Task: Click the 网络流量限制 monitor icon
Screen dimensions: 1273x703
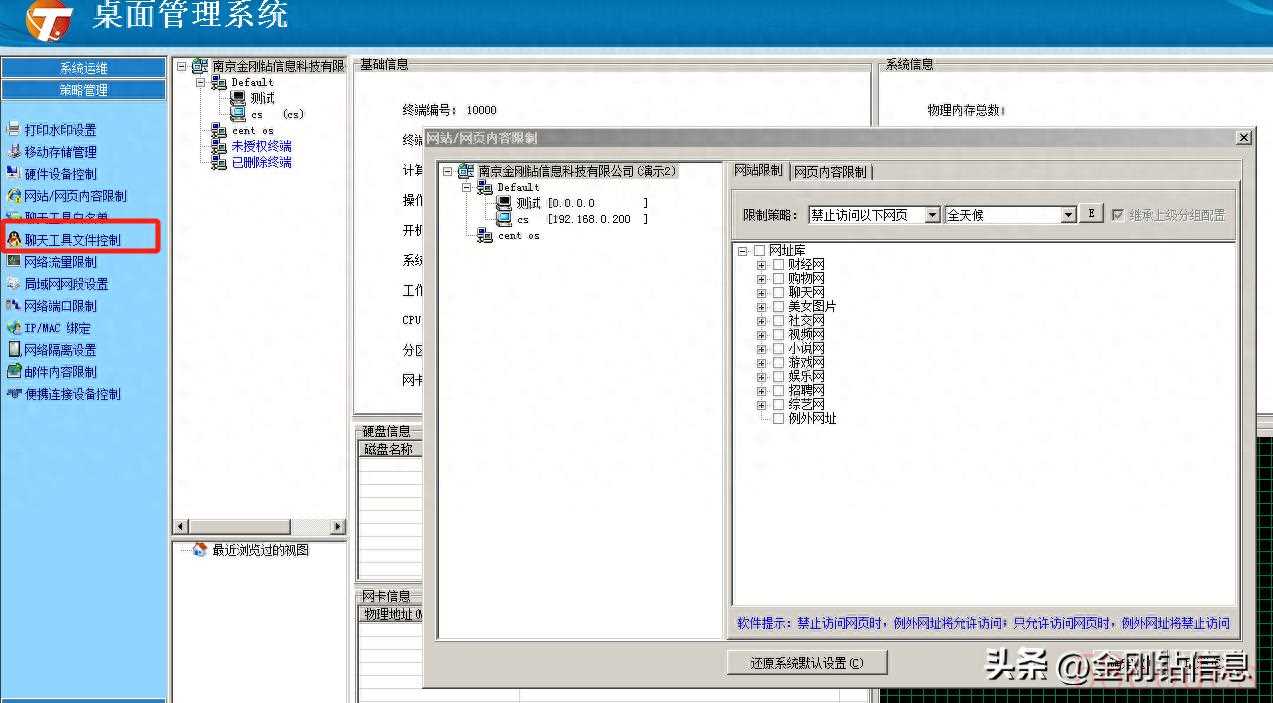Action: click(13, 262)
